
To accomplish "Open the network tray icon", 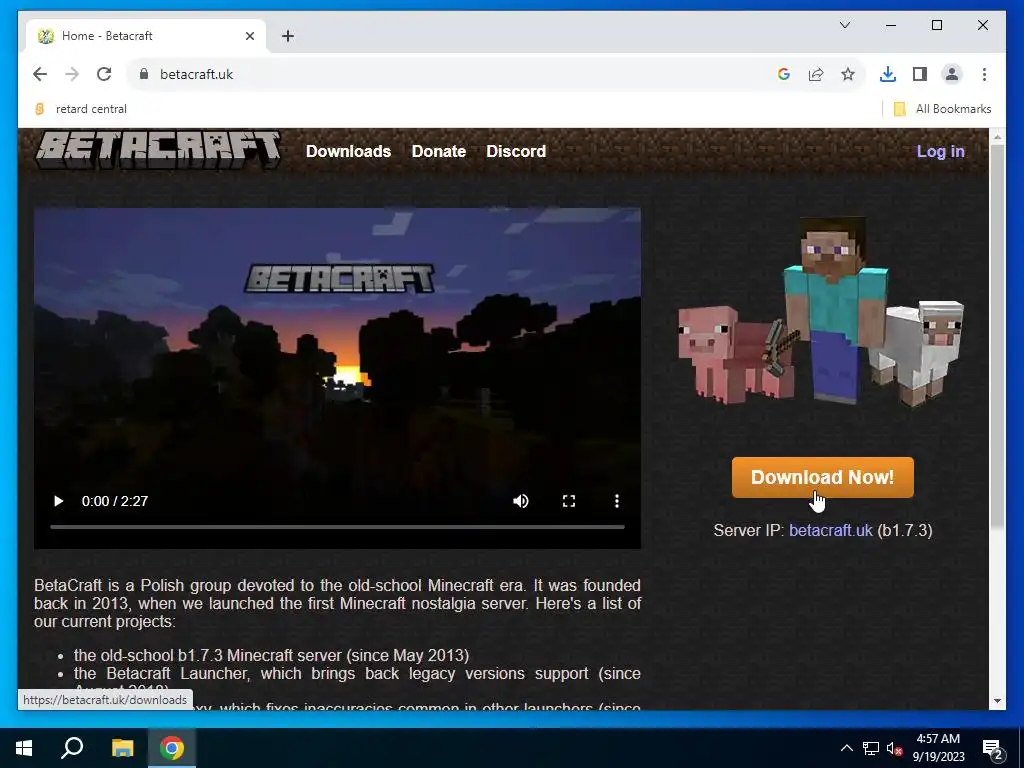I will pyautogui.click(x=871, y=748).
